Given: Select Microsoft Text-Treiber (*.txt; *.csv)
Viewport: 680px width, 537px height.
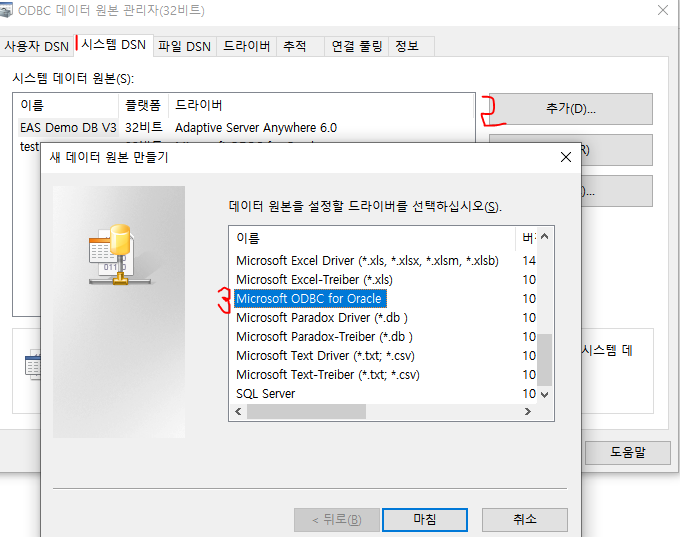Looking at the screenshot, I should coord(328,375).
